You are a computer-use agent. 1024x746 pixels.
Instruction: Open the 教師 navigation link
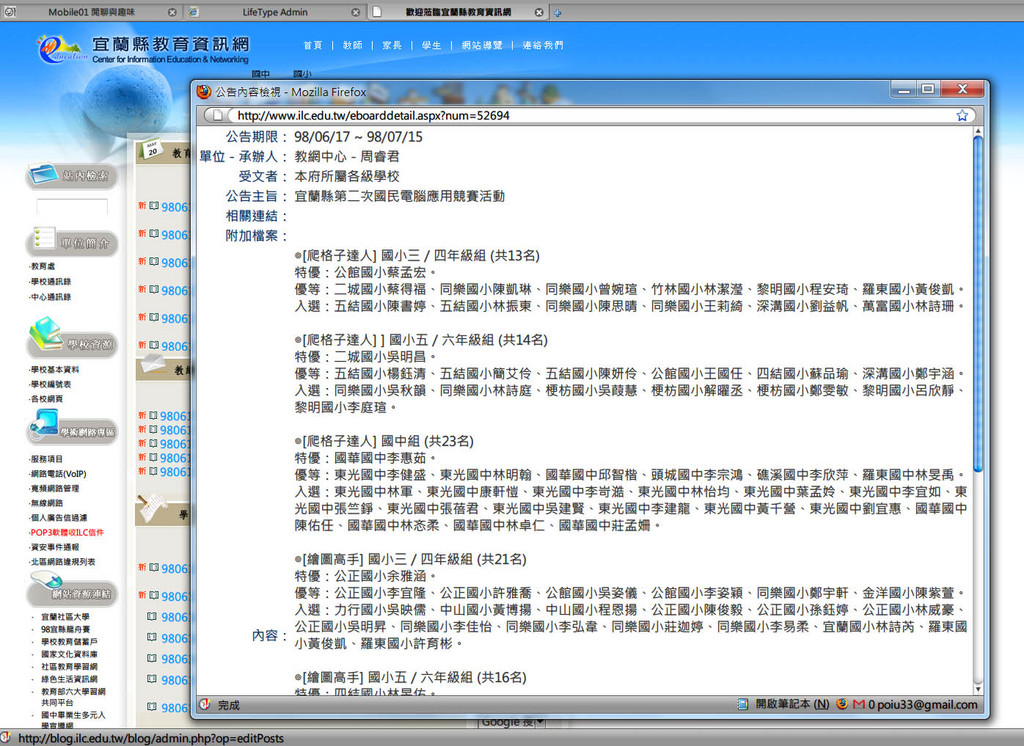pyautogui.click(x=352, y=45)
